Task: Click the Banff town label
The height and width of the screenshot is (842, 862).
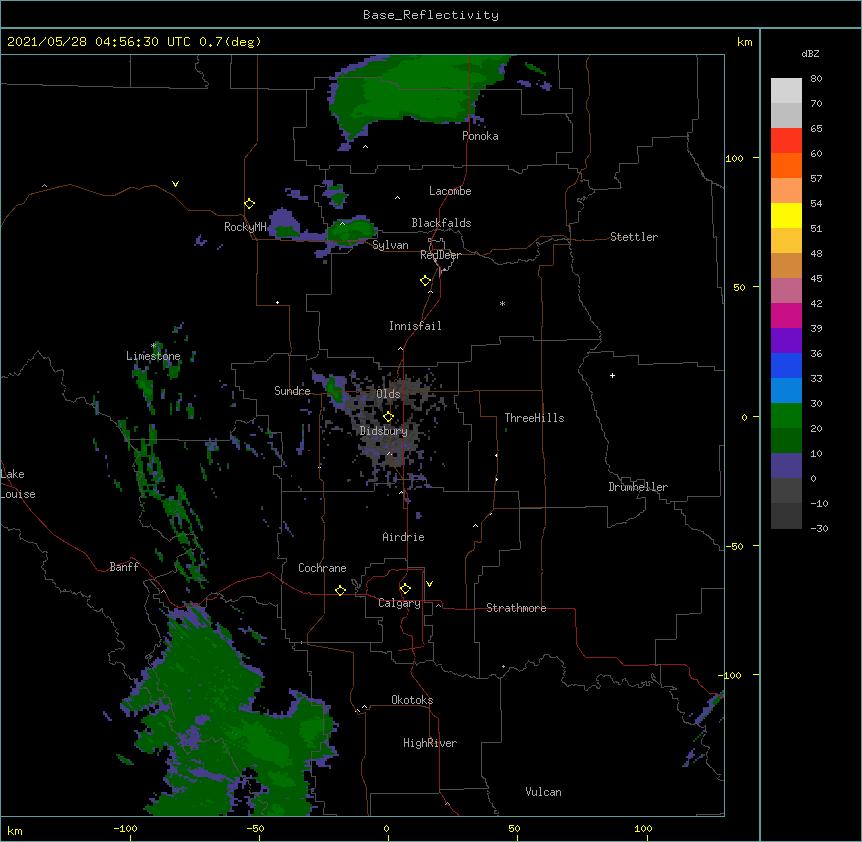Action: point(124,567)
